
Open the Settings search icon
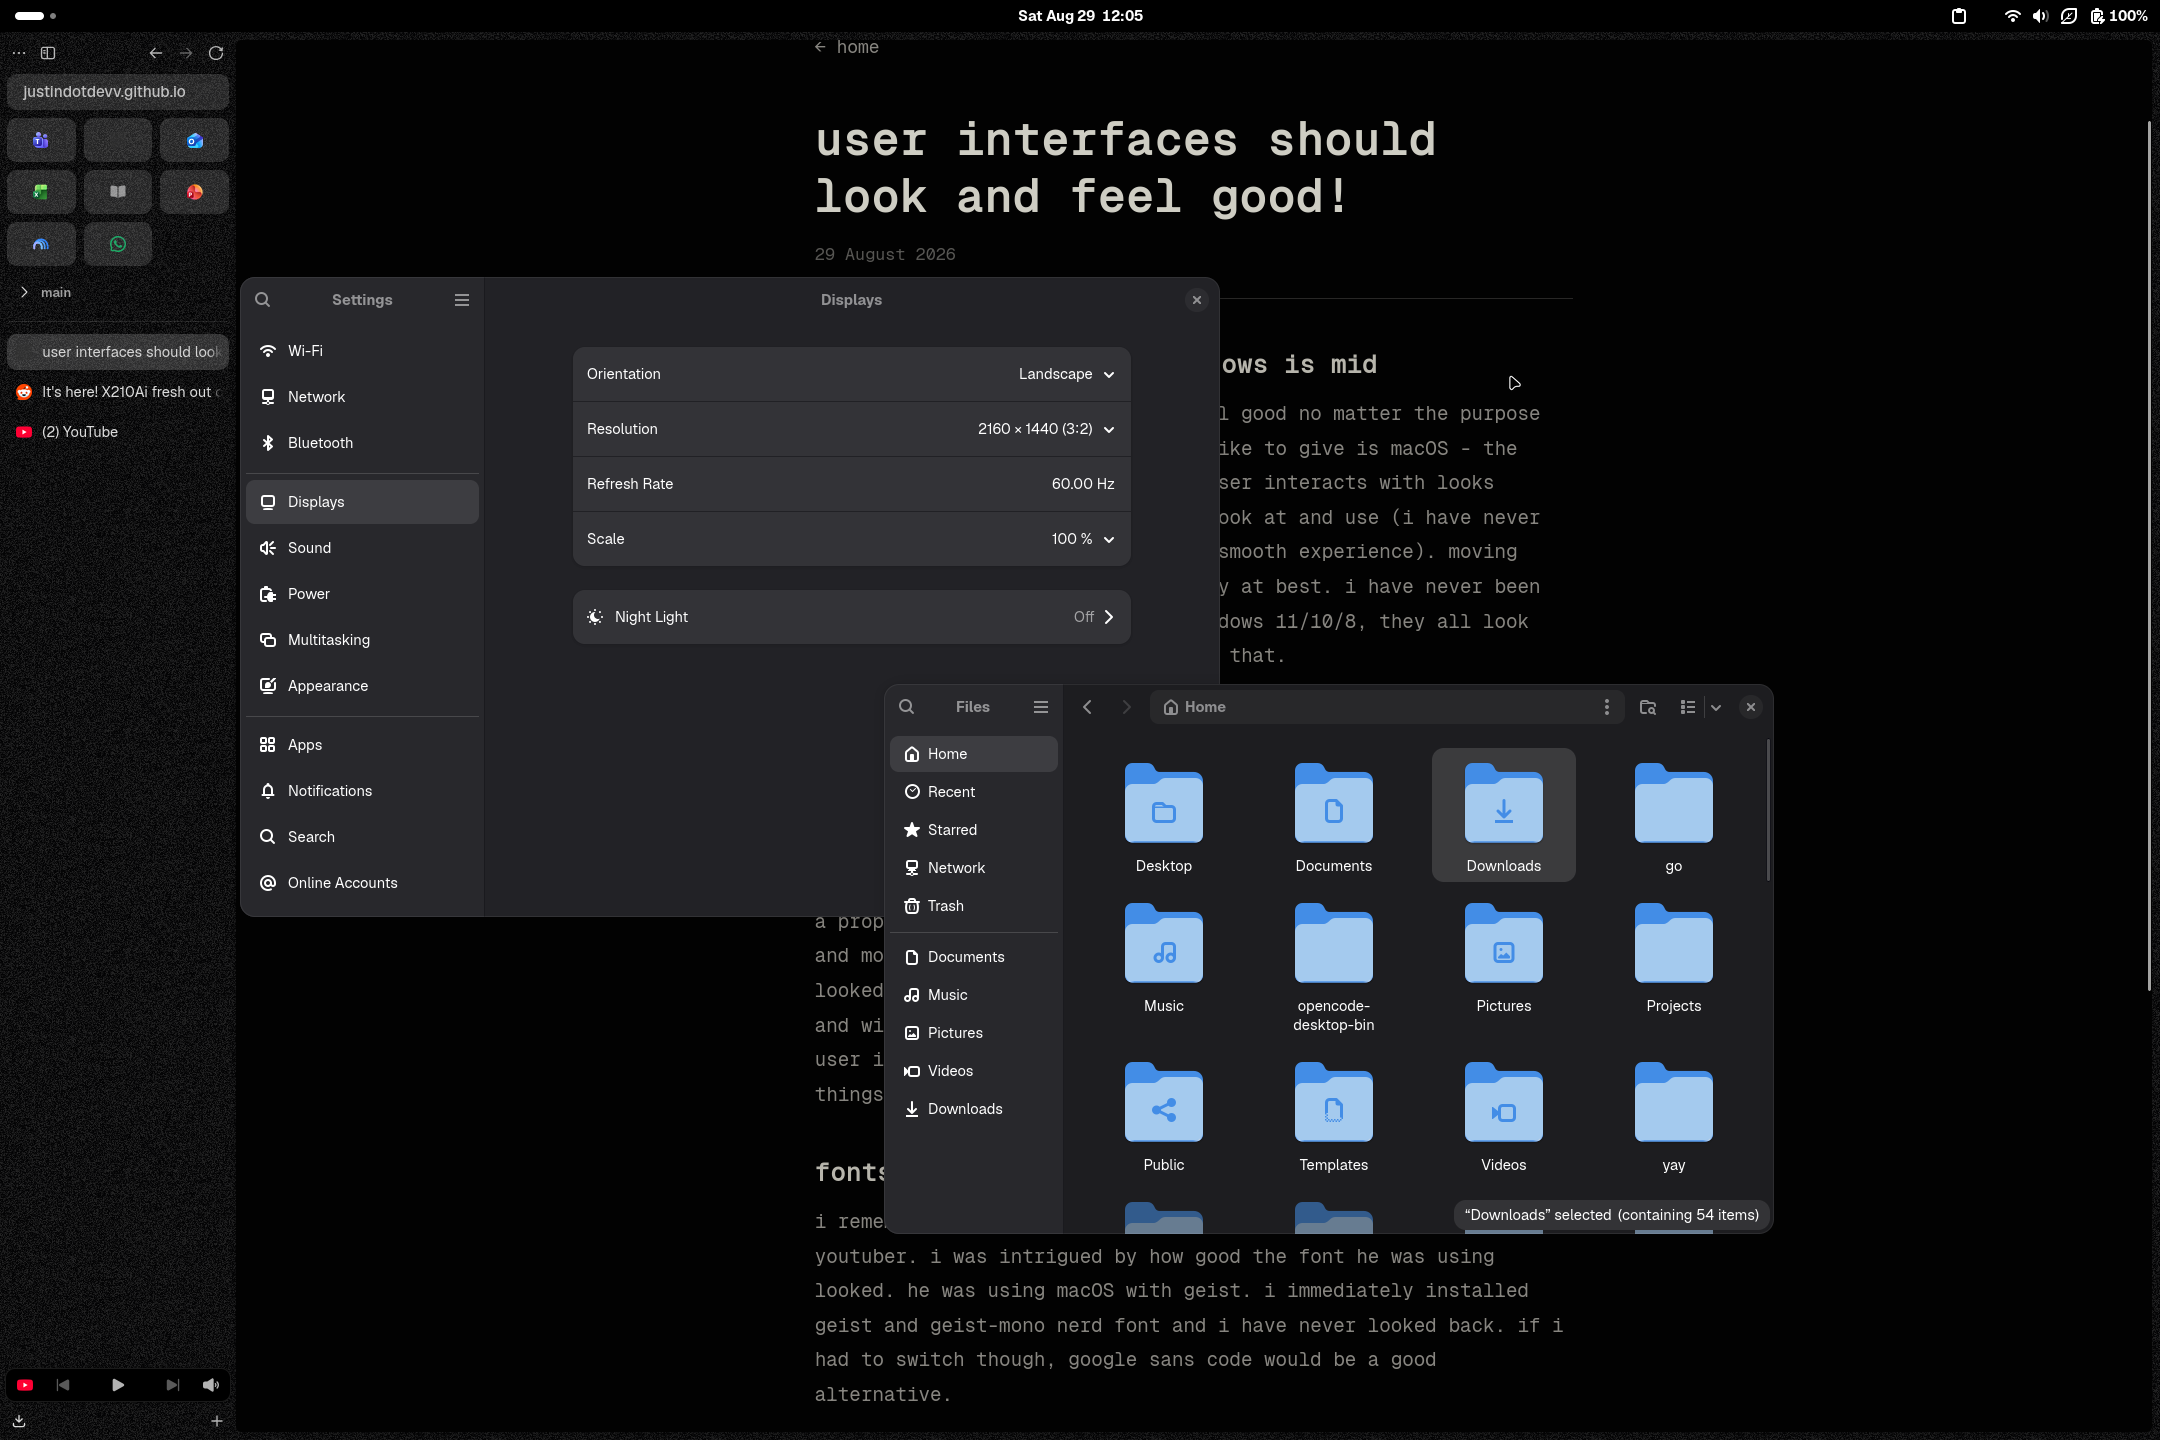point(262,300)
